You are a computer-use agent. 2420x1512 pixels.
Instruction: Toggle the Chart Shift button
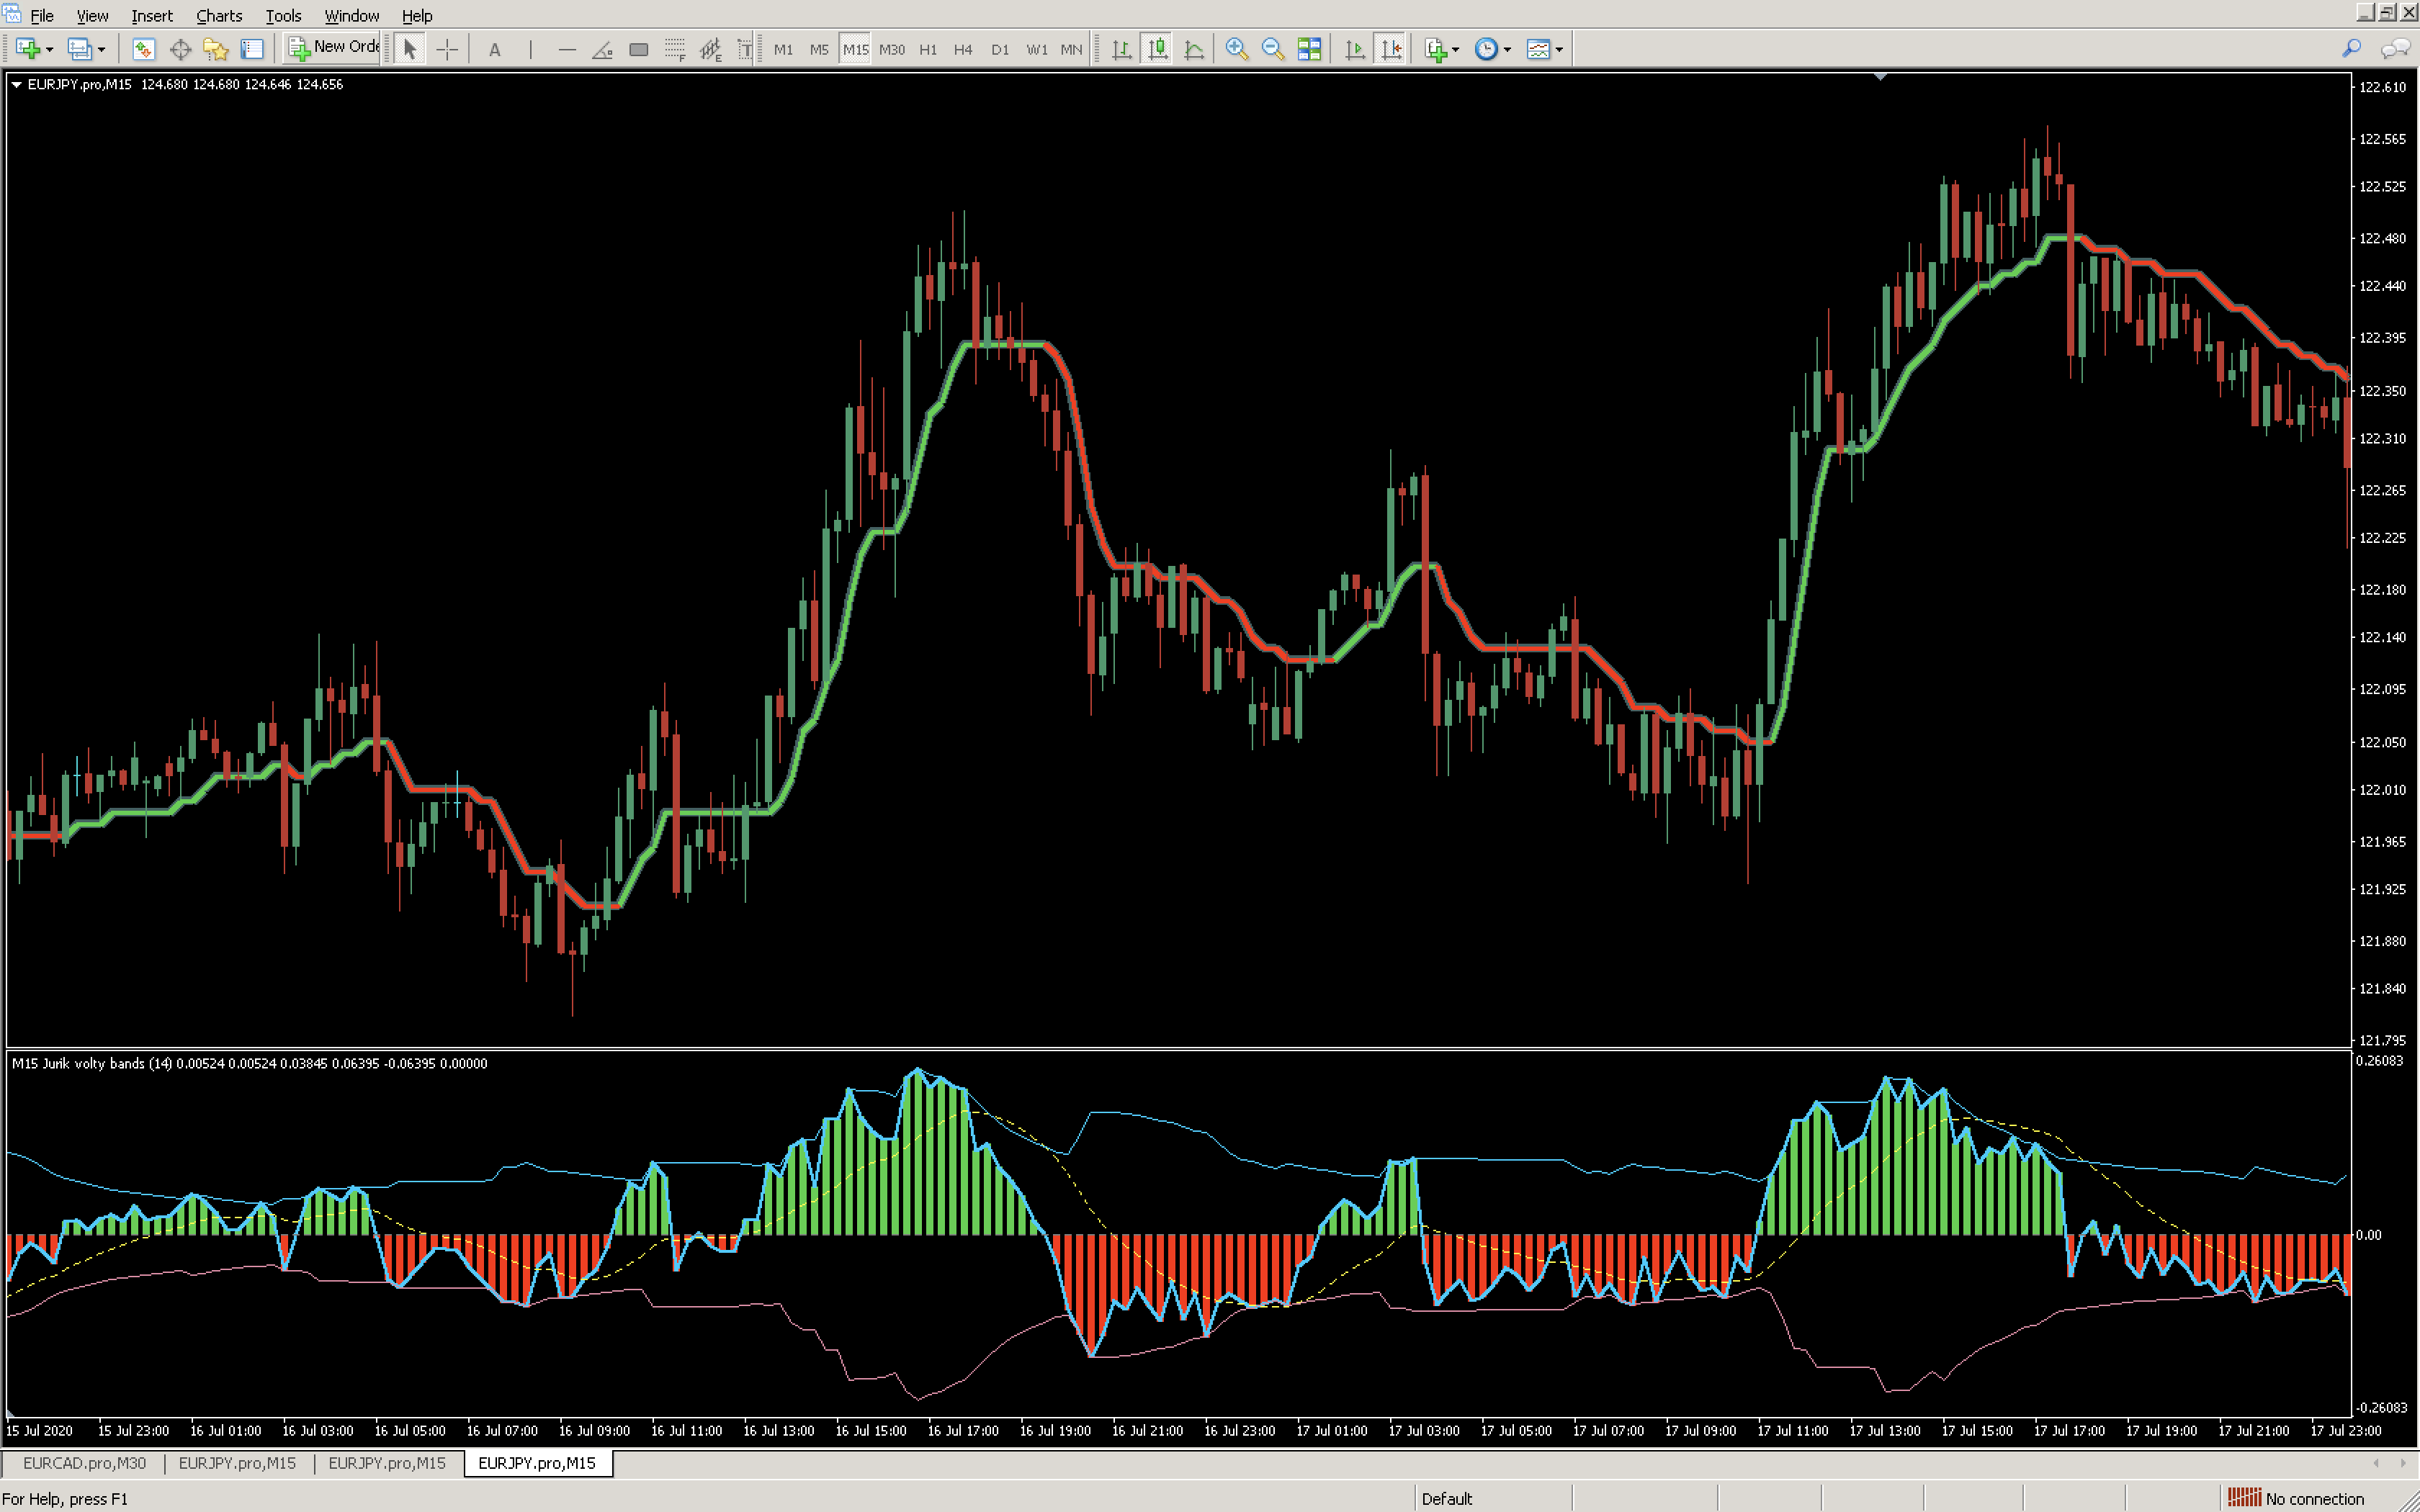coord(1391,49)
